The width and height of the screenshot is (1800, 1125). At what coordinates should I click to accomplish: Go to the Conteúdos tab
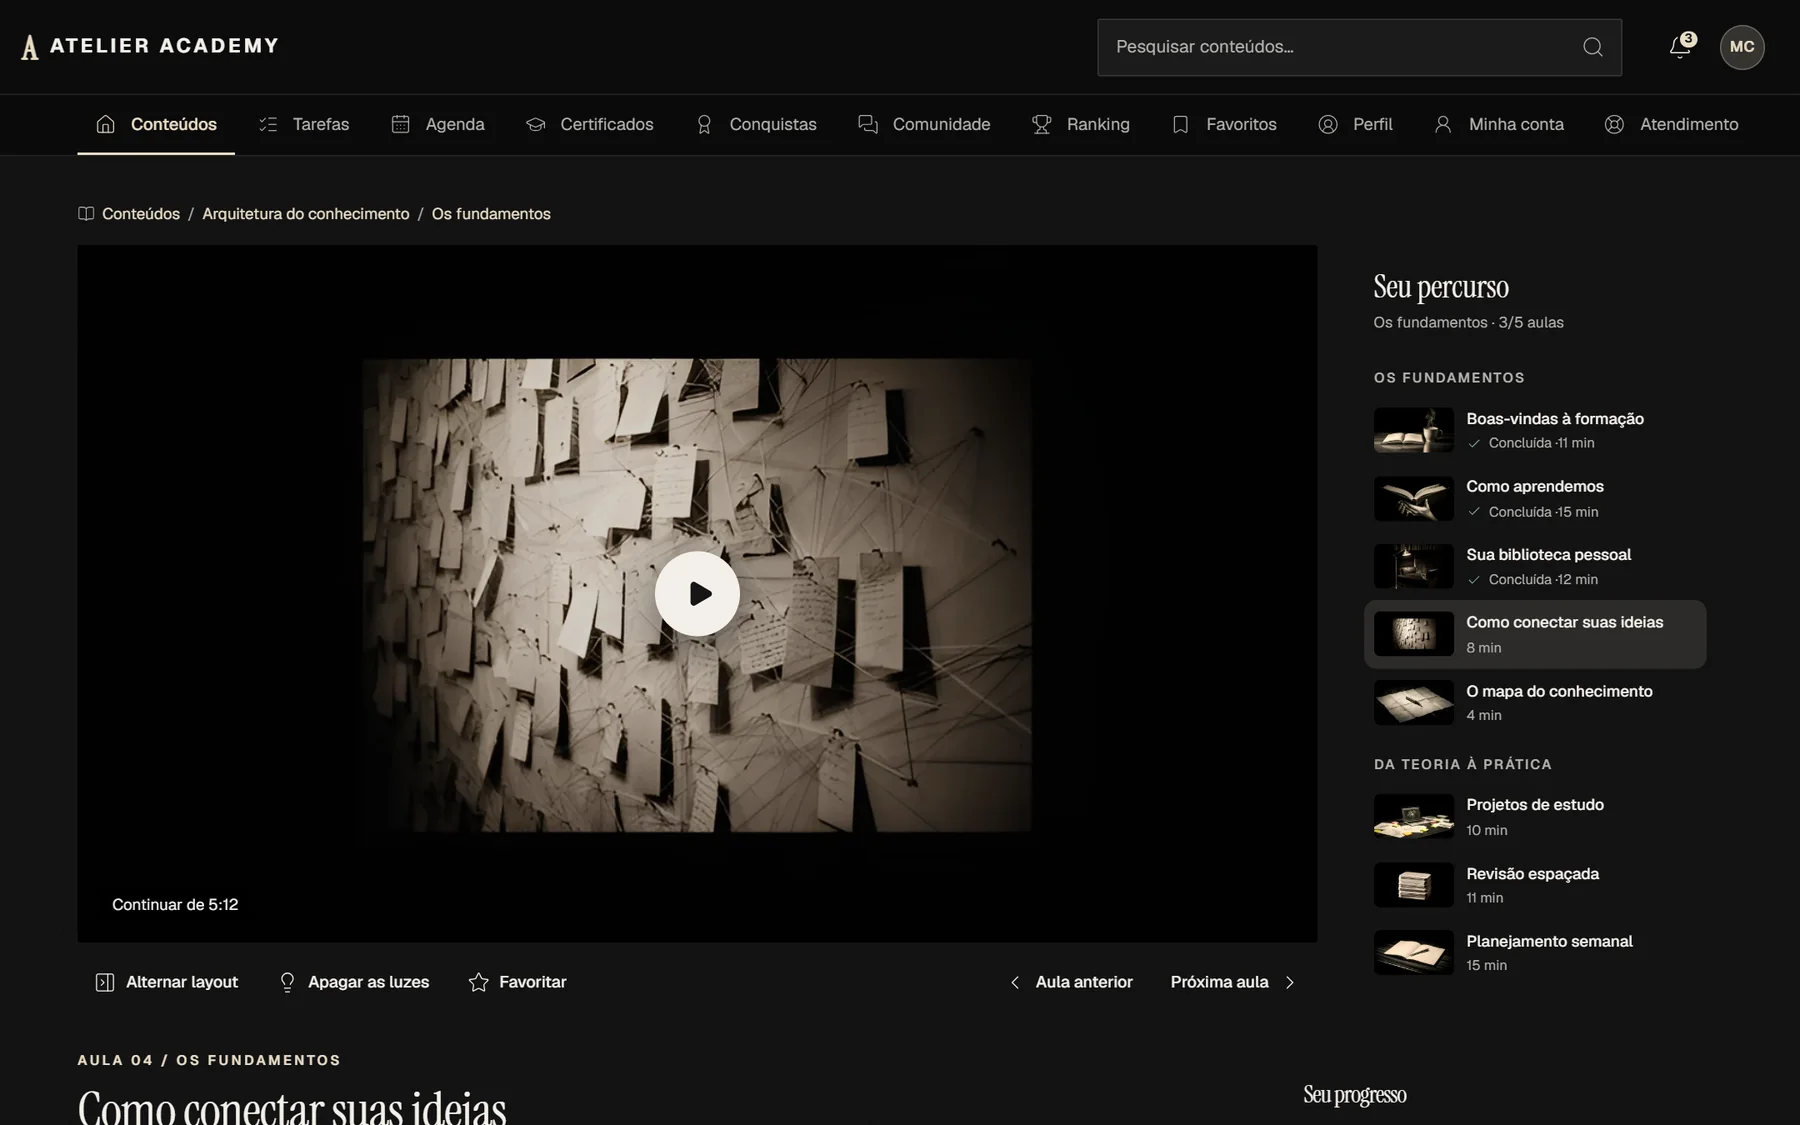[x=156, y=124]
